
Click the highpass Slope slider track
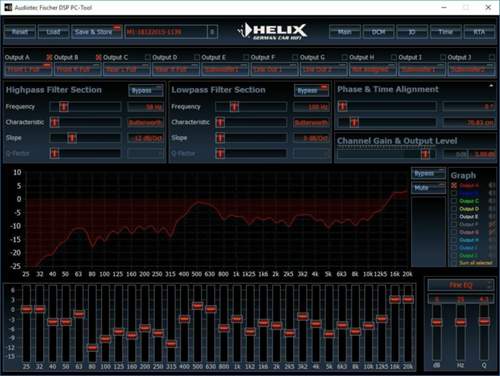[x=85, y=138]
